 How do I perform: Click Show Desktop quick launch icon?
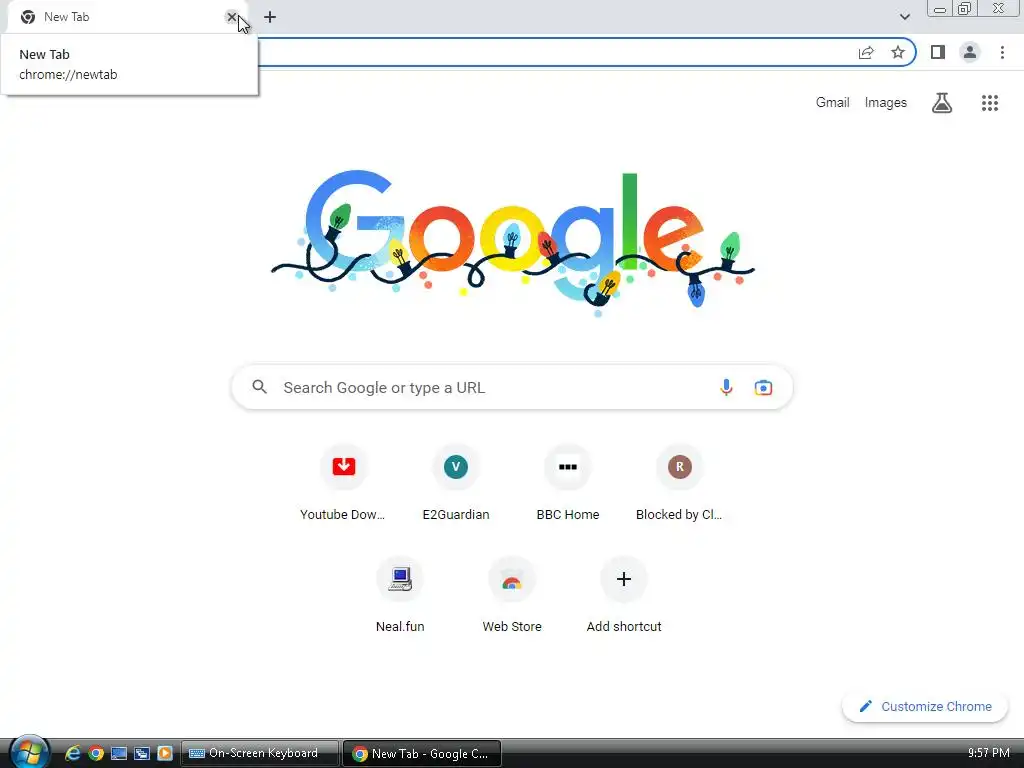[119, 753]
